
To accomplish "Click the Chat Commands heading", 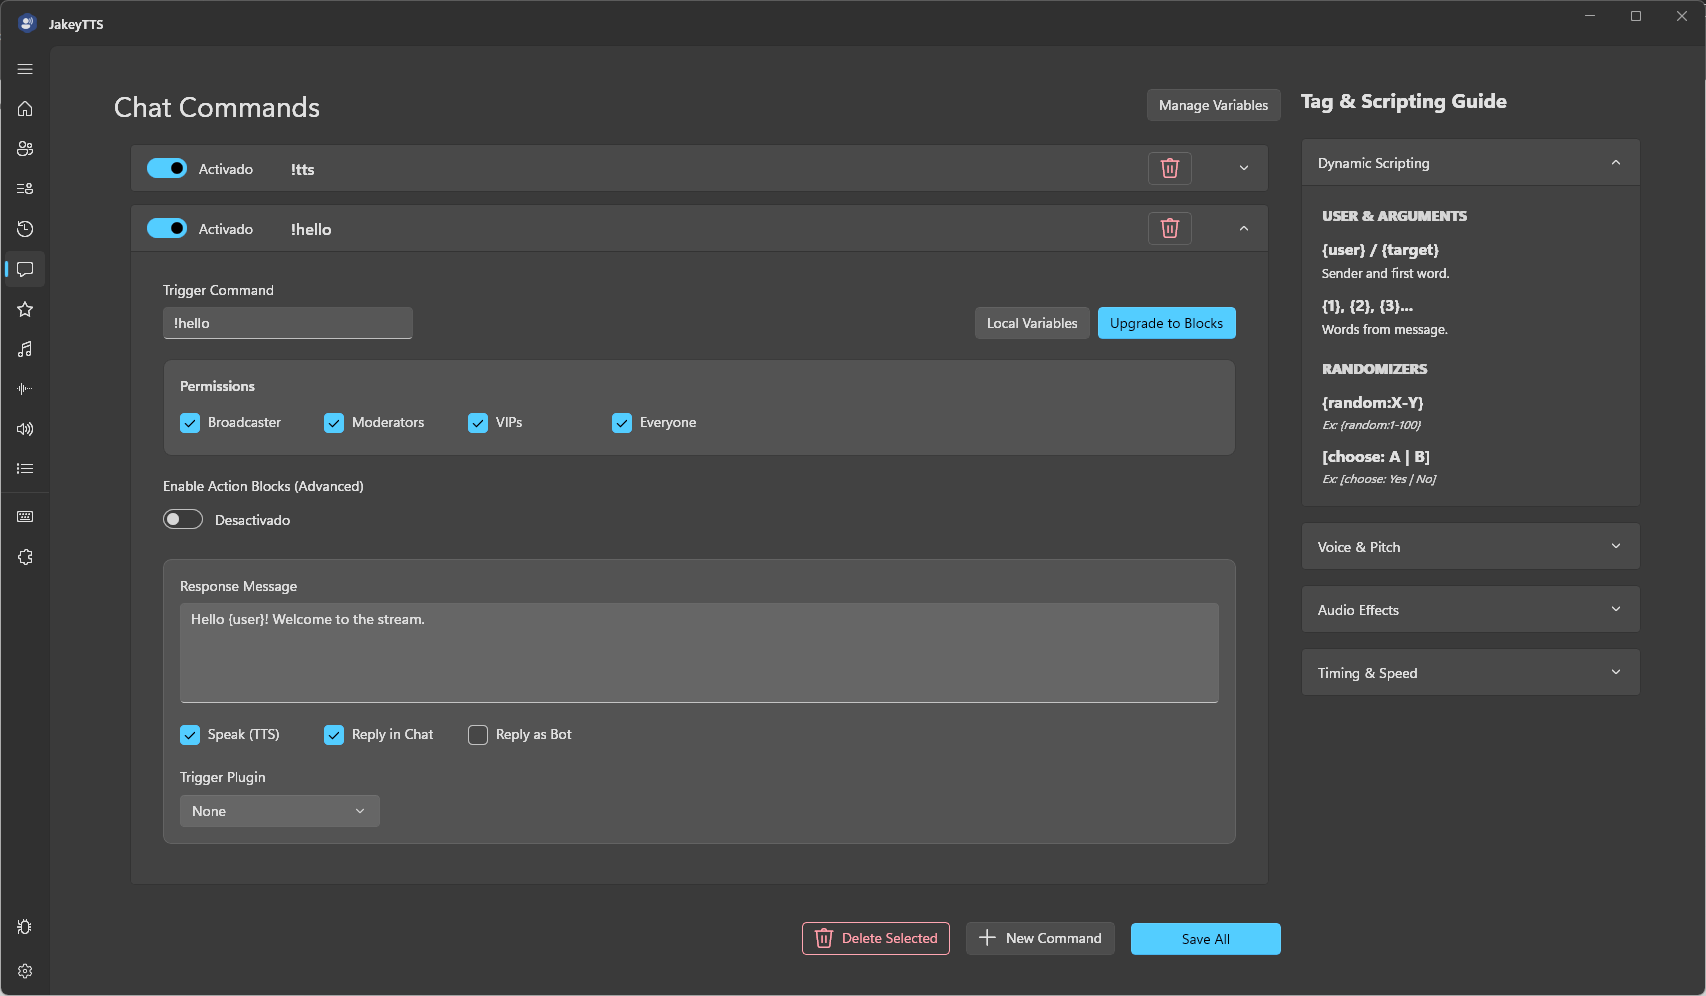I will [217, 107].
